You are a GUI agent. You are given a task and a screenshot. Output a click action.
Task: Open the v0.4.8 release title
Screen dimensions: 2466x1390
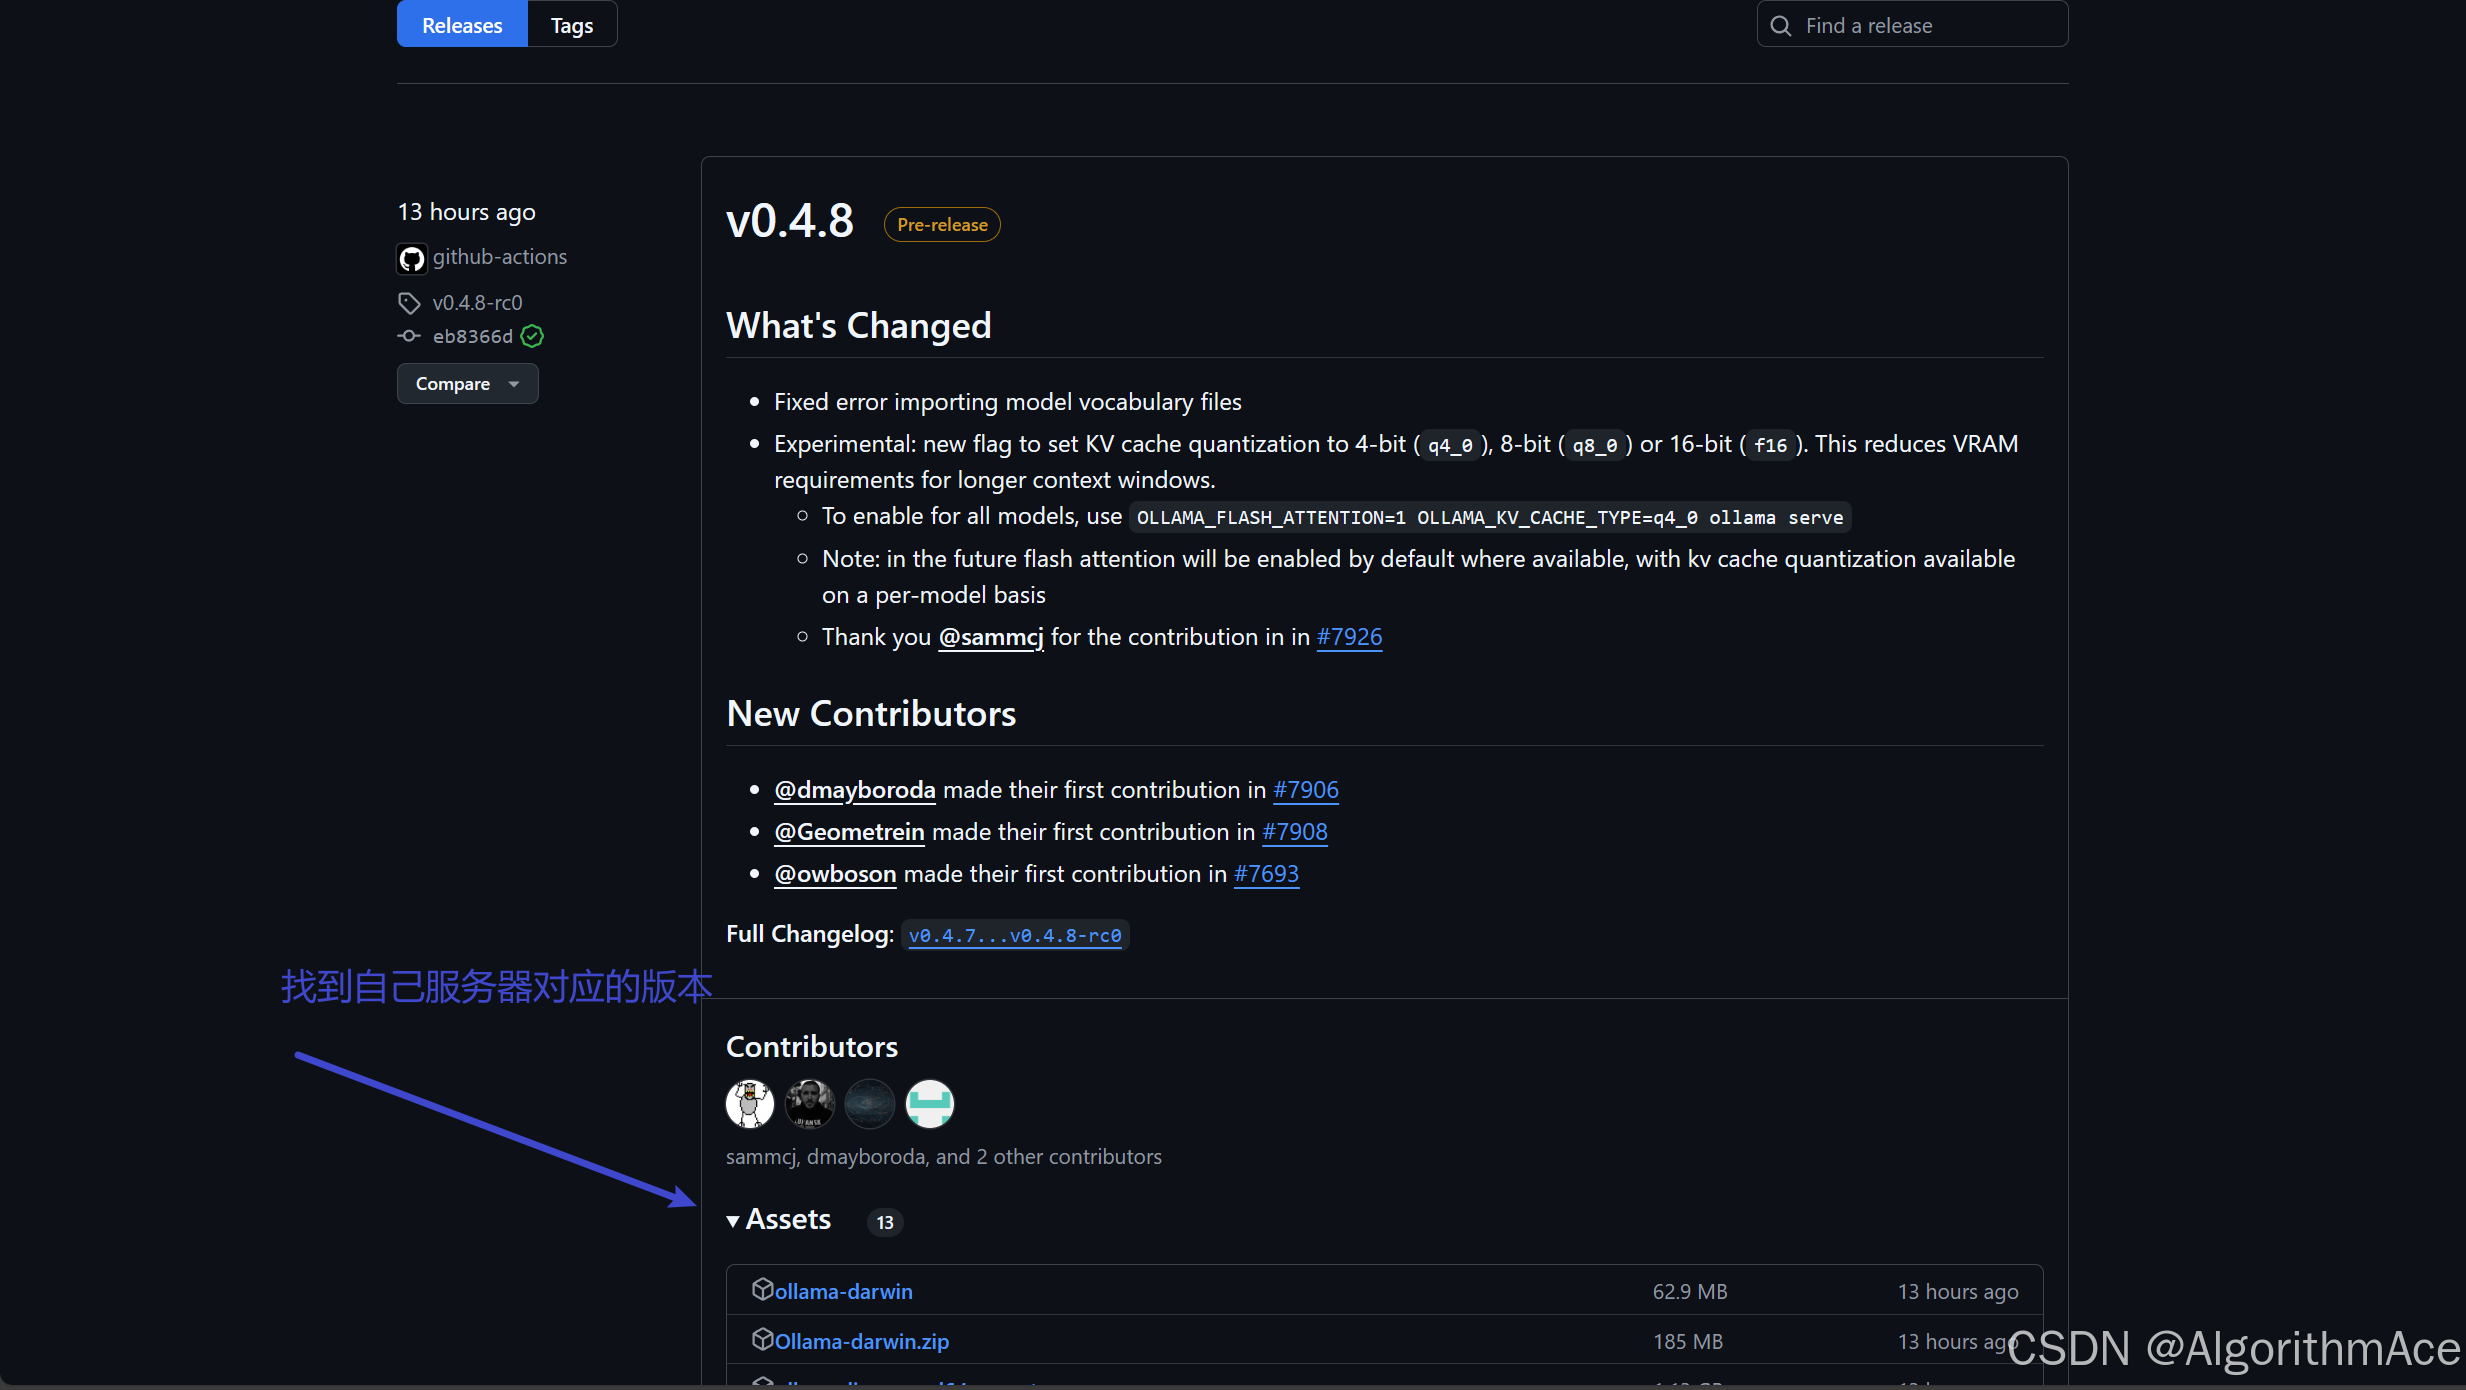click(x=790, y=221)
